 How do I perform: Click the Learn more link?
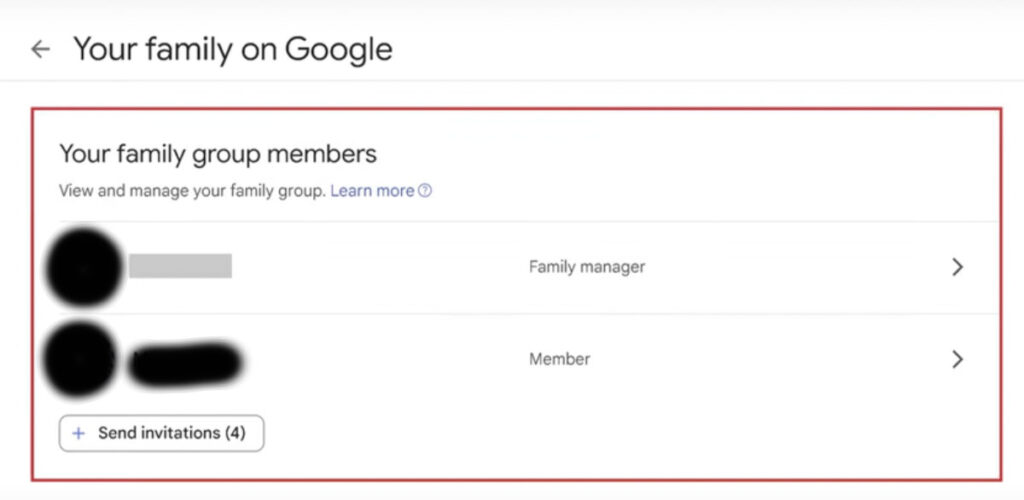click(x=372, y=191)
